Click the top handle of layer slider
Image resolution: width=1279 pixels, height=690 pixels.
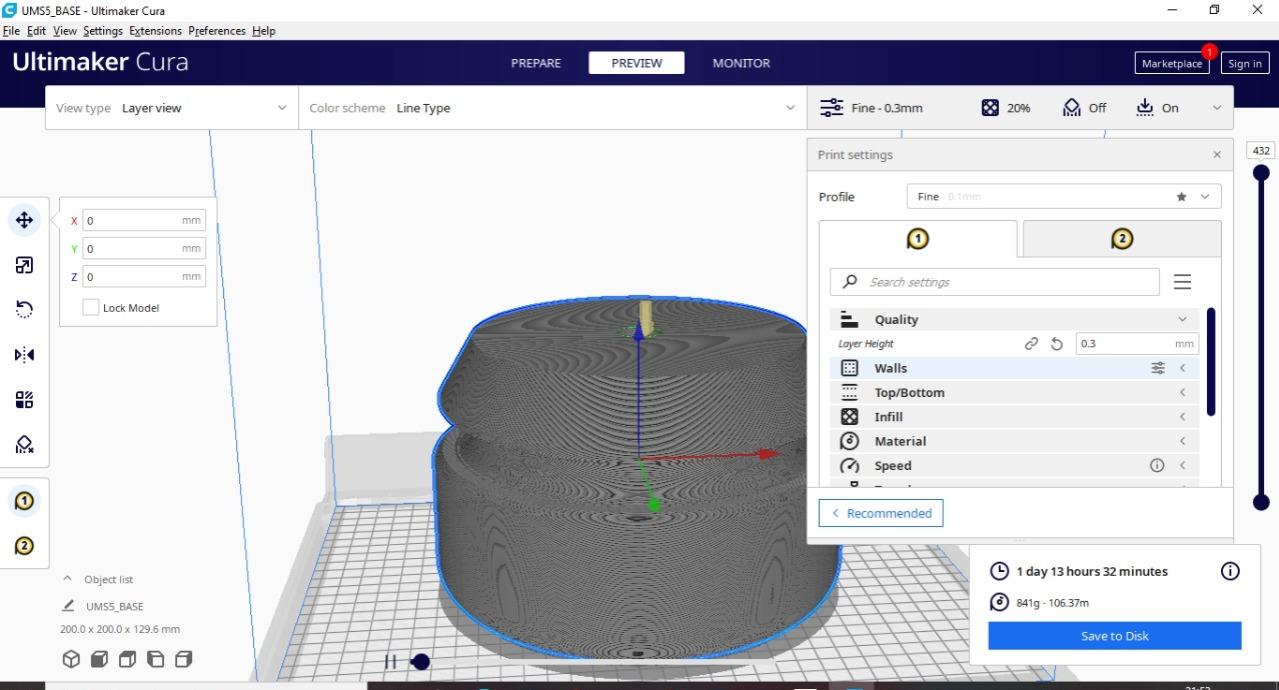pyautogui.click(x=1261, y=173)
